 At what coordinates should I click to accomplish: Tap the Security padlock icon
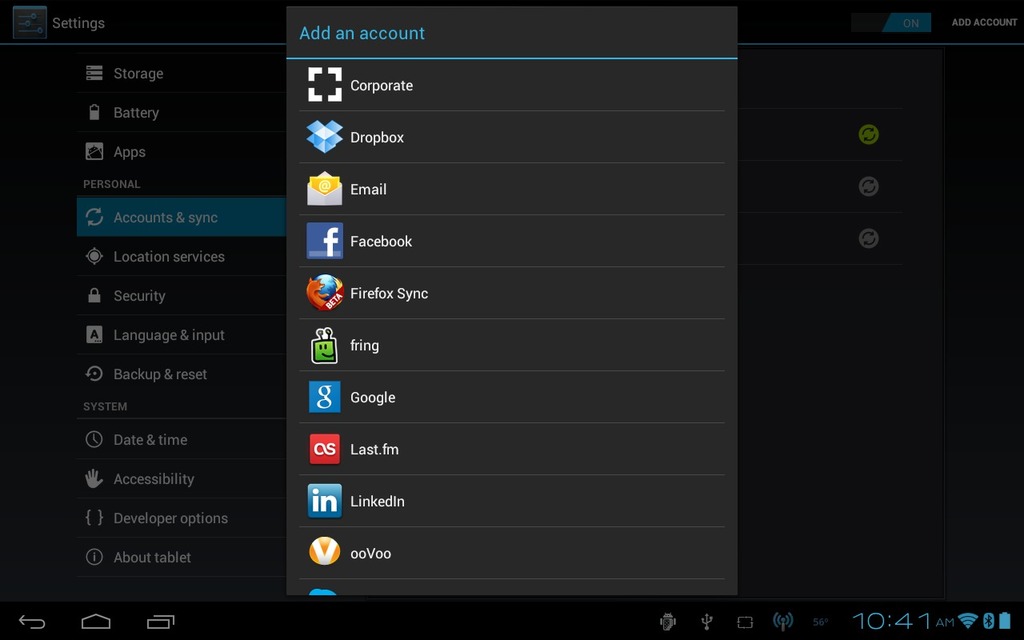(94, 295)
